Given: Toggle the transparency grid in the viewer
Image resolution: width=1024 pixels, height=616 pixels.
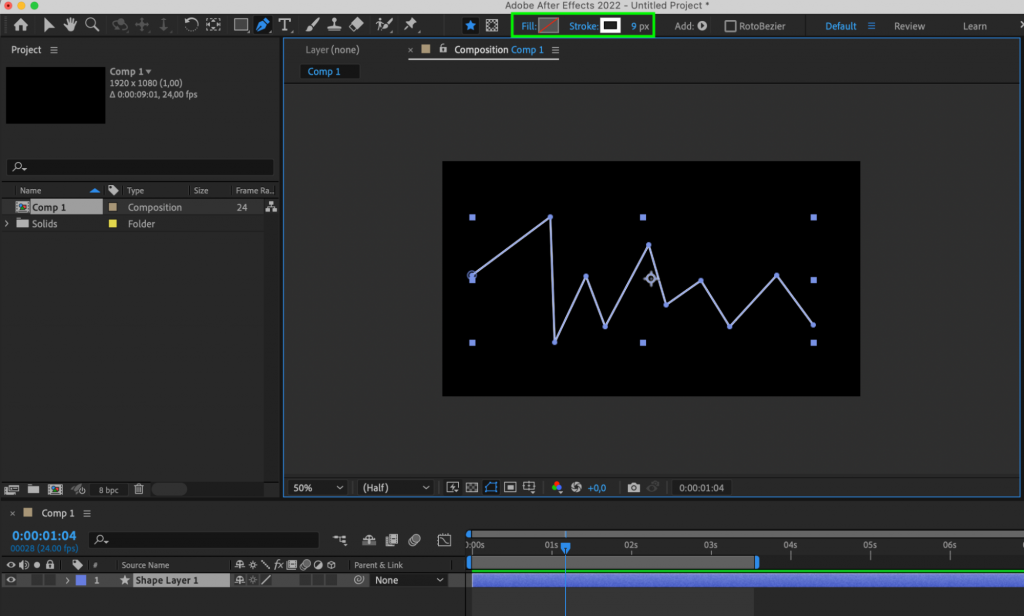Looking at the screenshot, I should (470, 488).
